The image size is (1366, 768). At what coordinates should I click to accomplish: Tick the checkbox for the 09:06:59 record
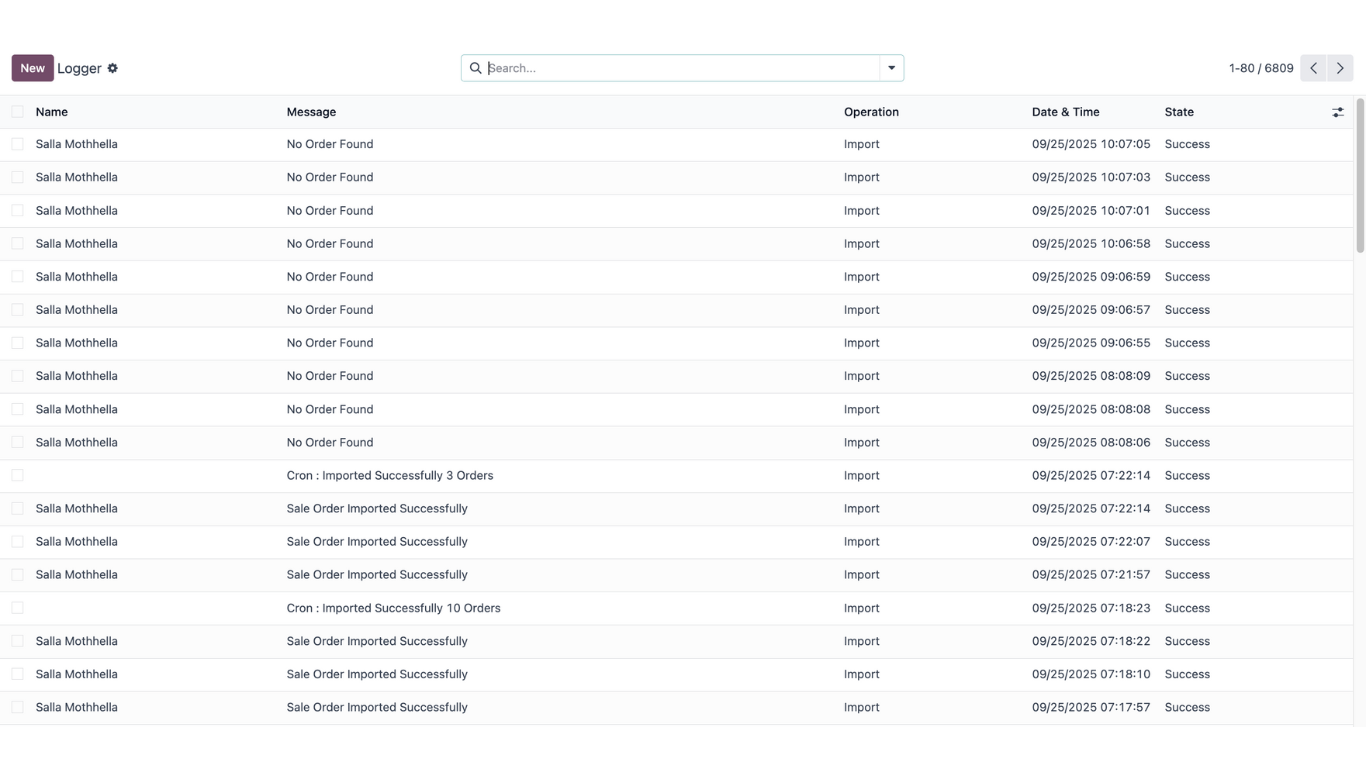point(18,276)
